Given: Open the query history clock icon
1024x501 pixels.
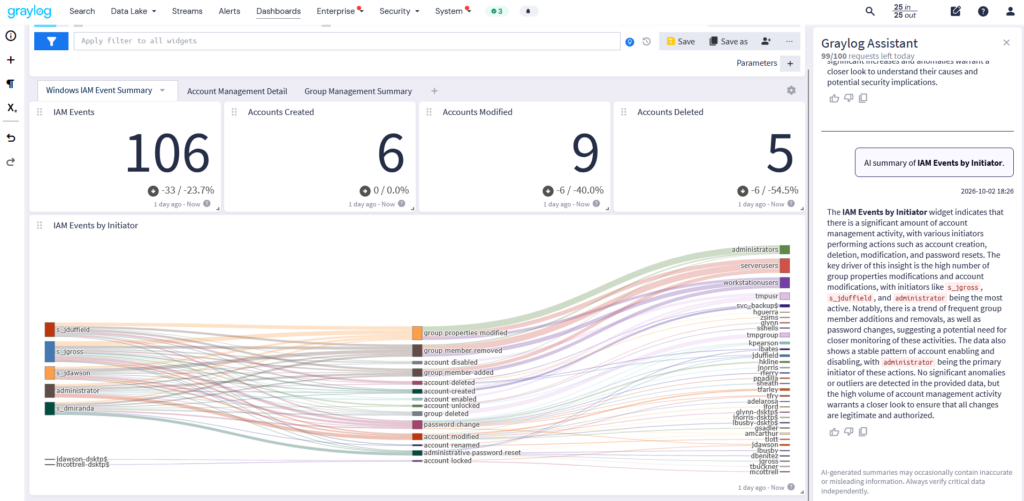Looking at the screenshot, I should tap(647, 42).
